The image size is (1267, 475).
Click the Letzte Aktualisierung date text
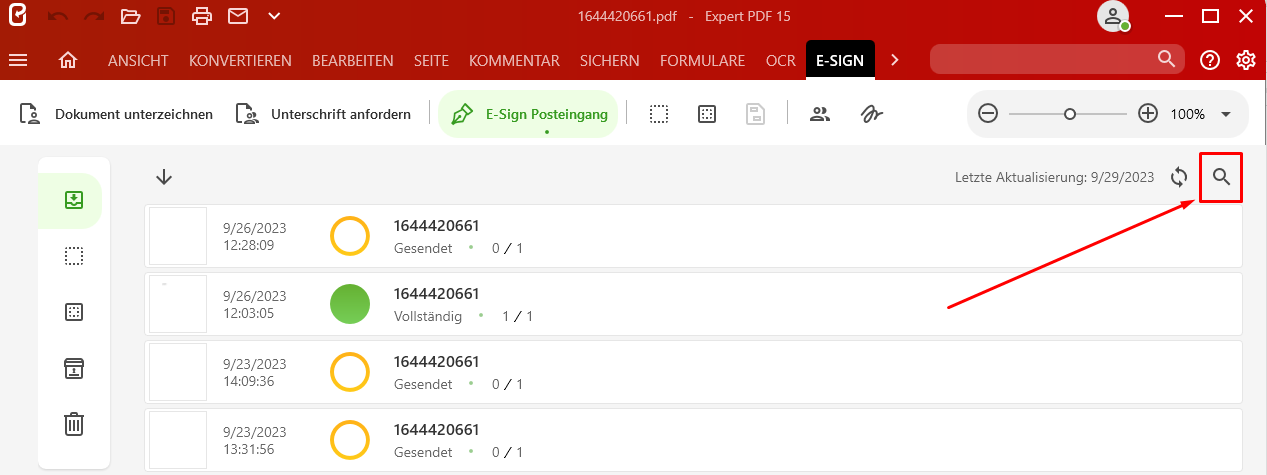click(1054, 177)
